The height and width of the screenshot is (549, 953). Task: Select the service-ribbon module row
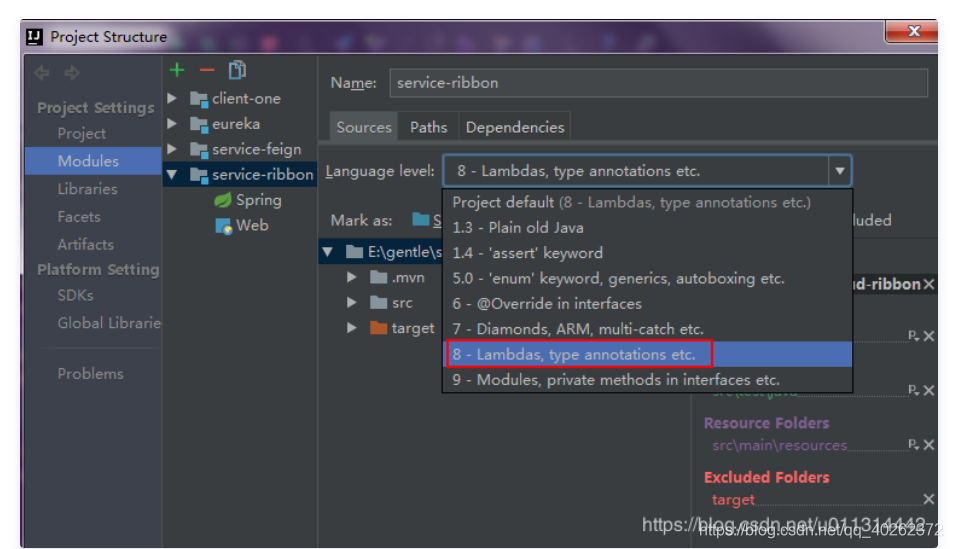tap(240, 174)
